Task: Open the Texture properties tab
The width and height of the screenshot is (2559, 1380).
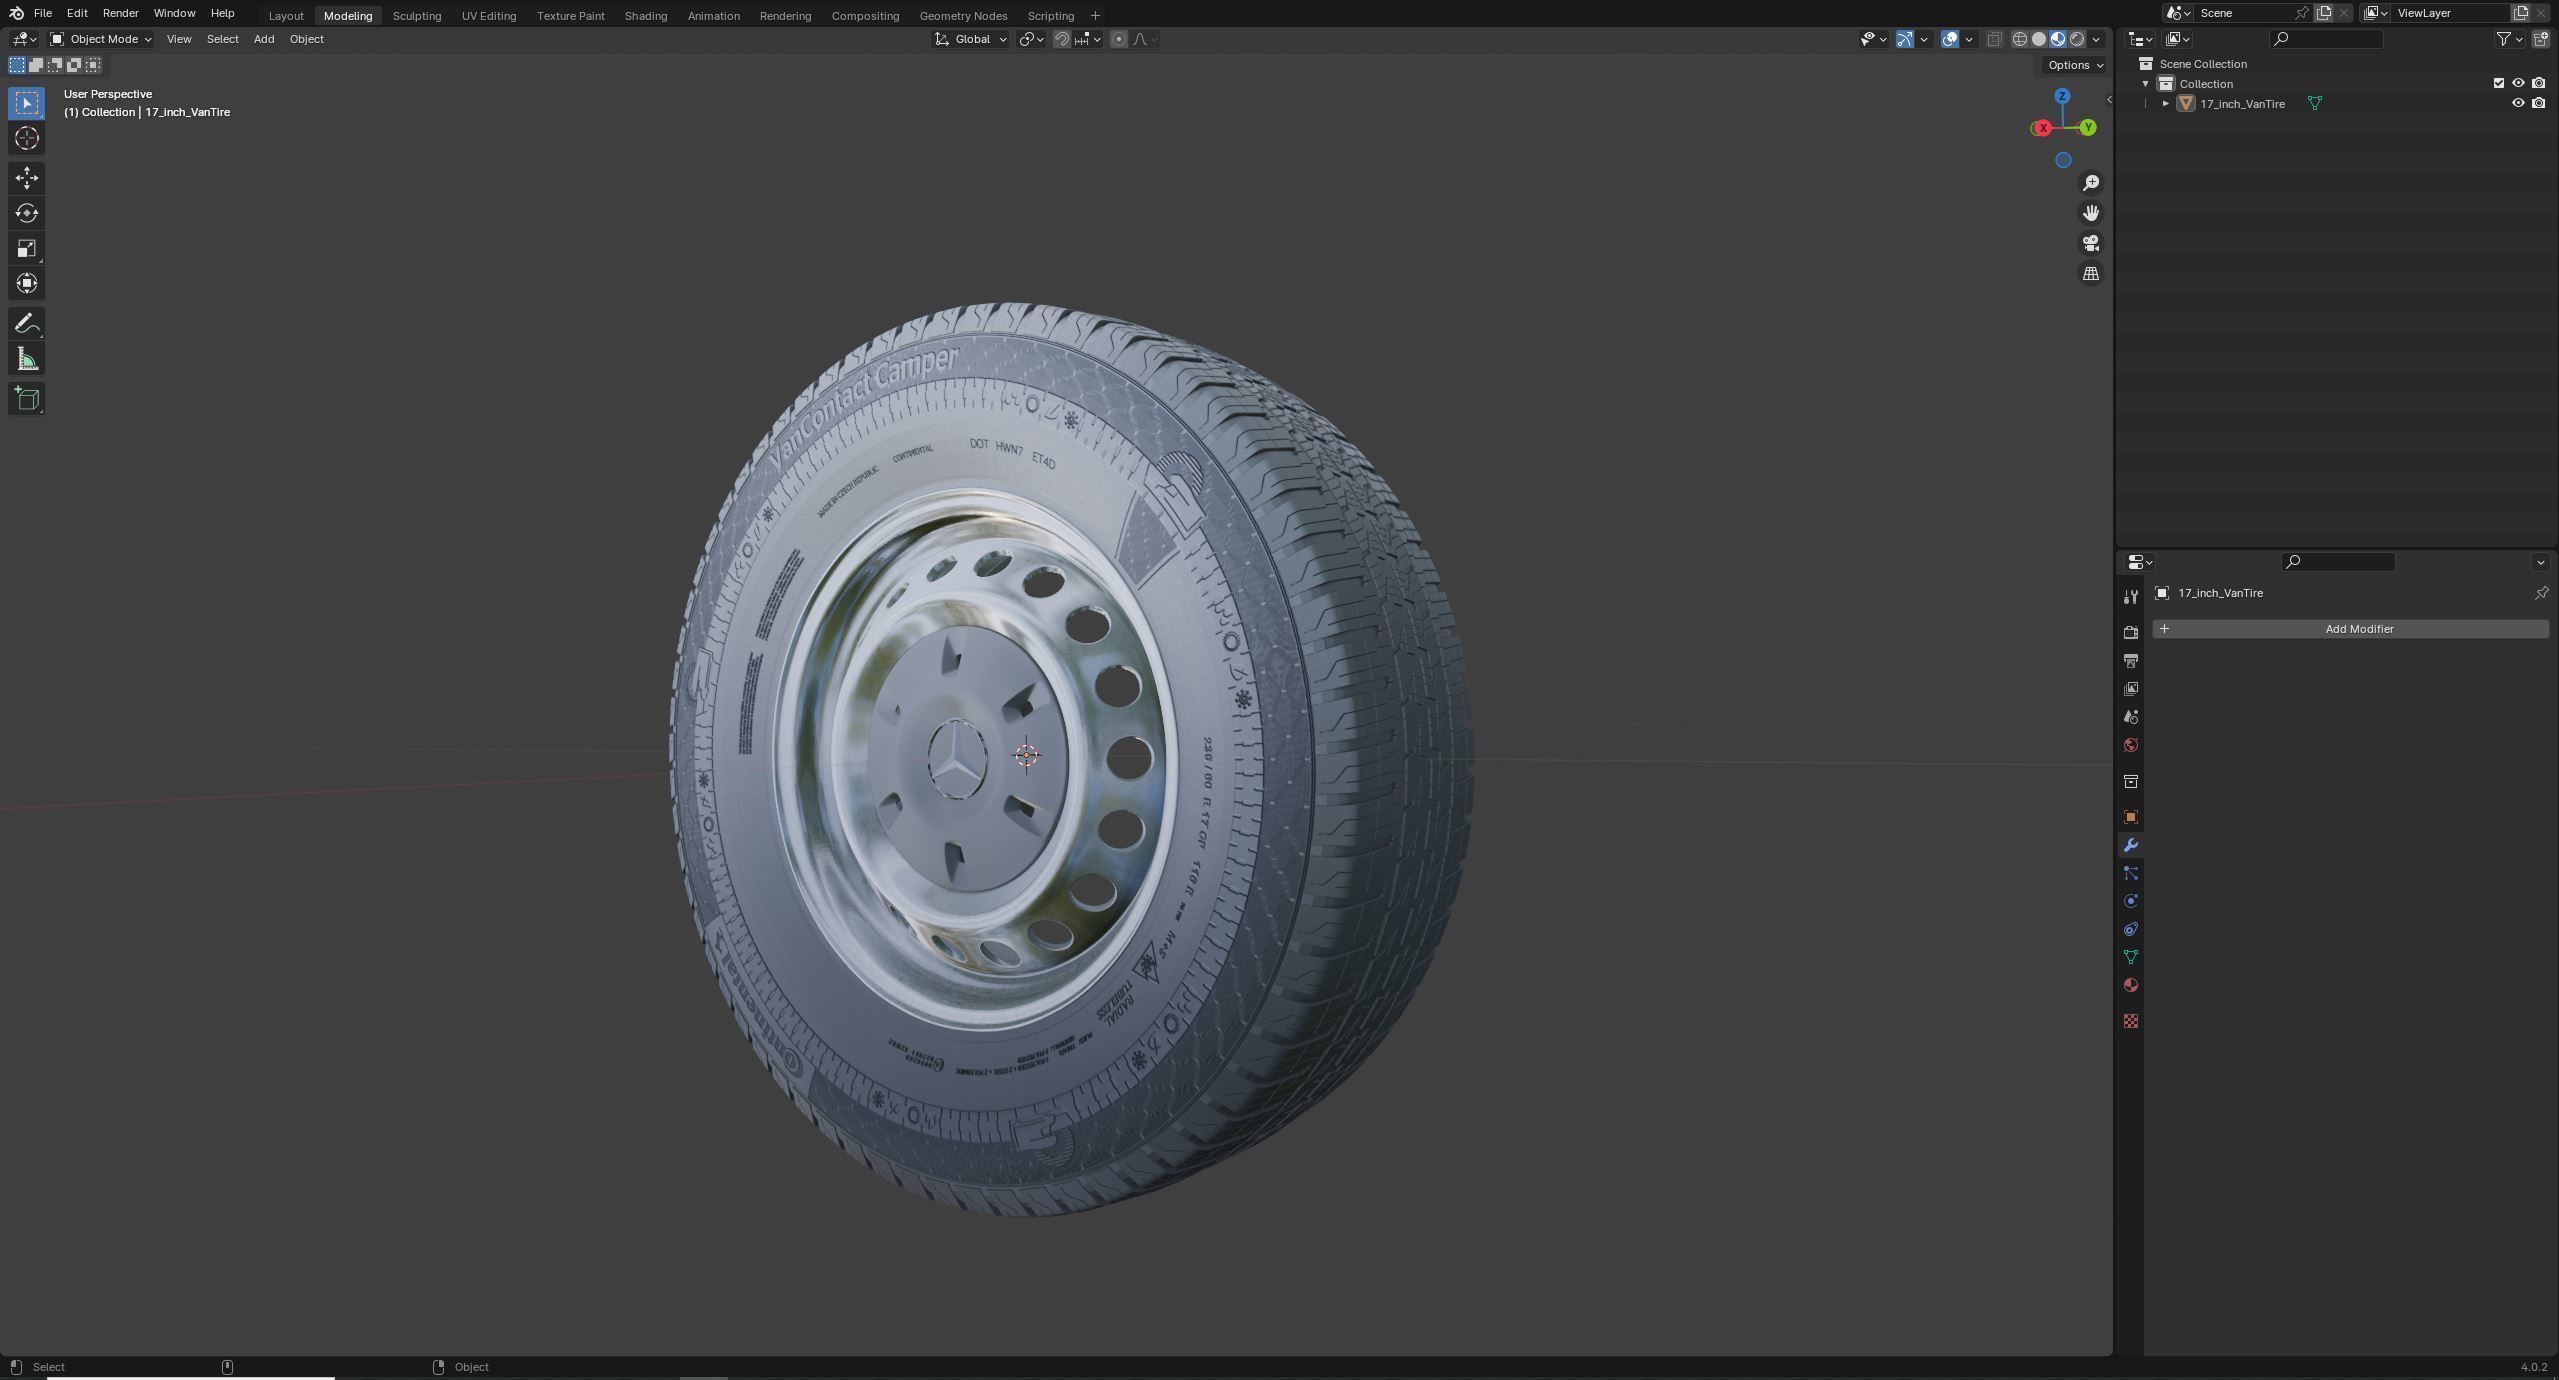Action: [x=2130, y=1020]
